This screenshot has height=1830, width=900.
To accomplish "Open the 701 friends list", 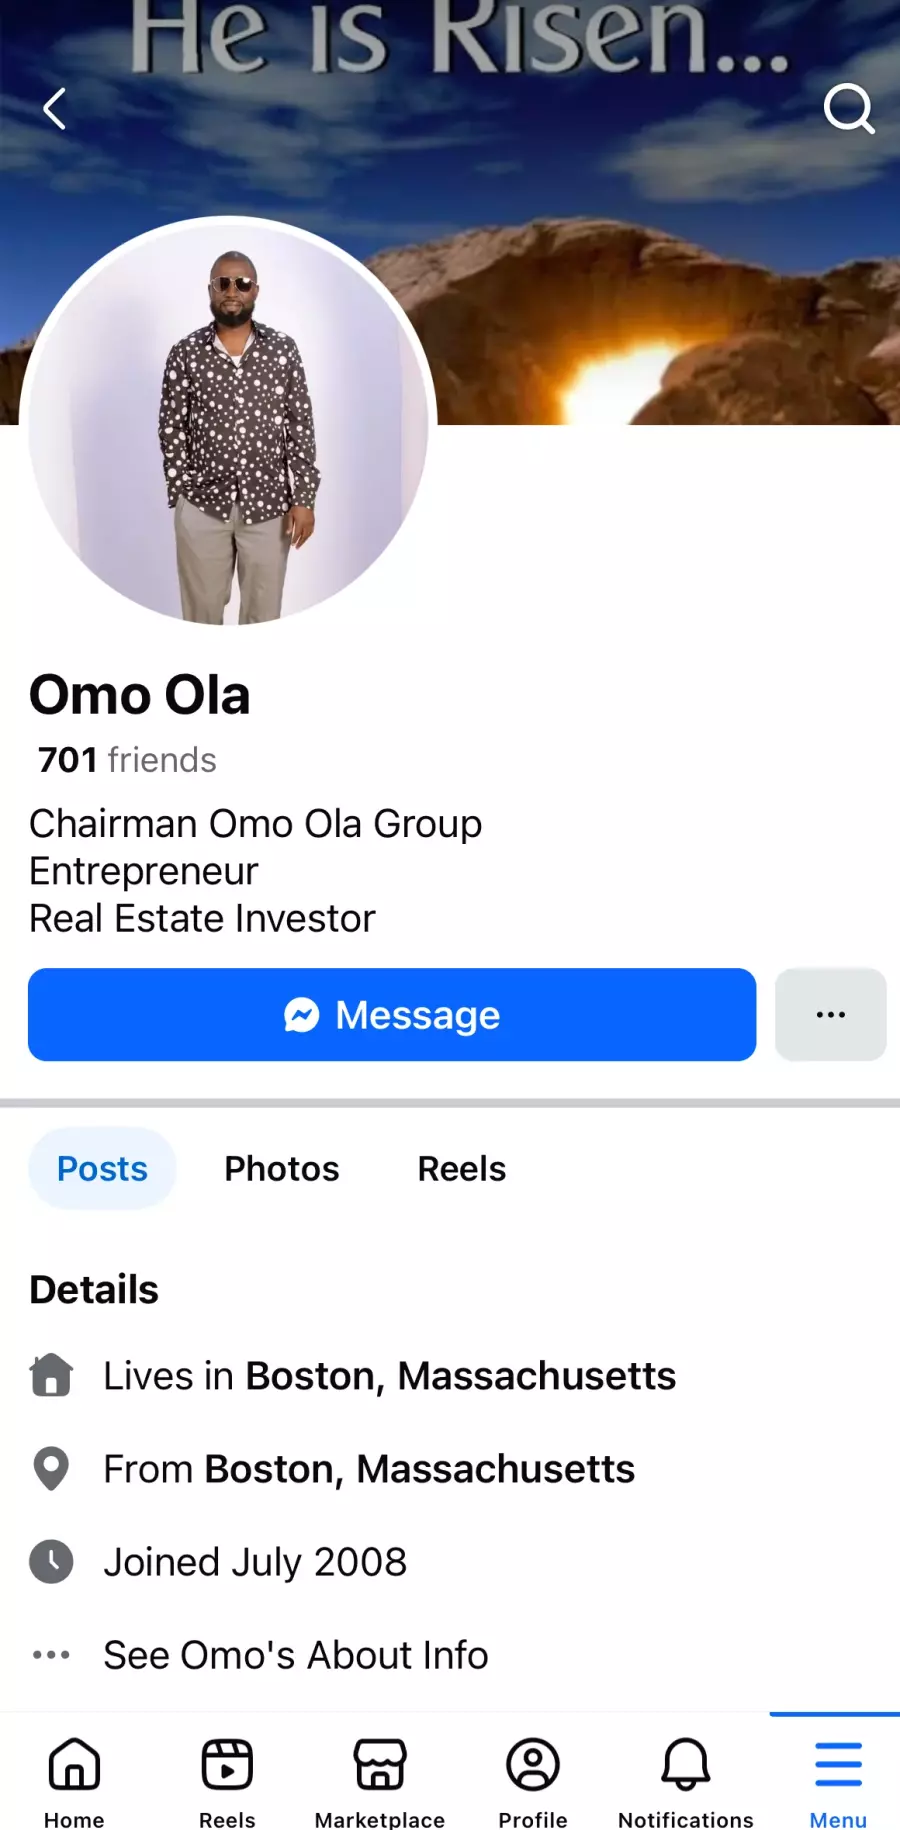I will click(127, 760).
